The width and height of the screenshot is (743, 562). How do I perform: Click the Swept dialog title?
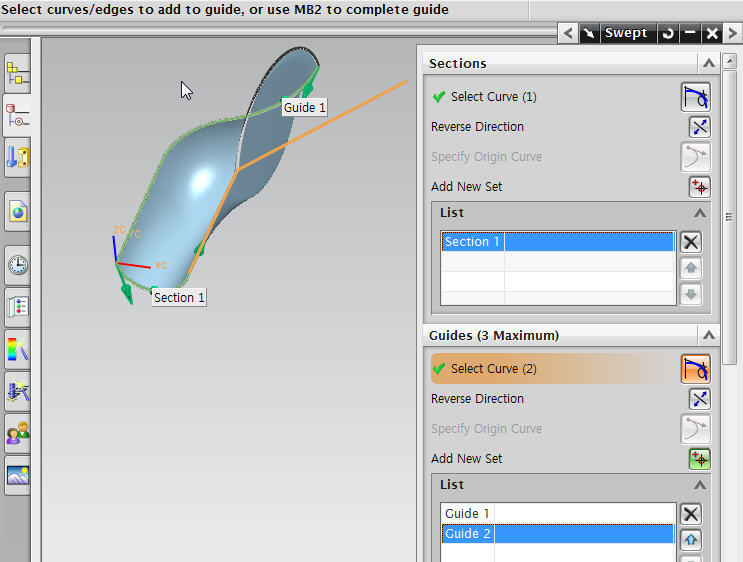[x=626, y=33]
